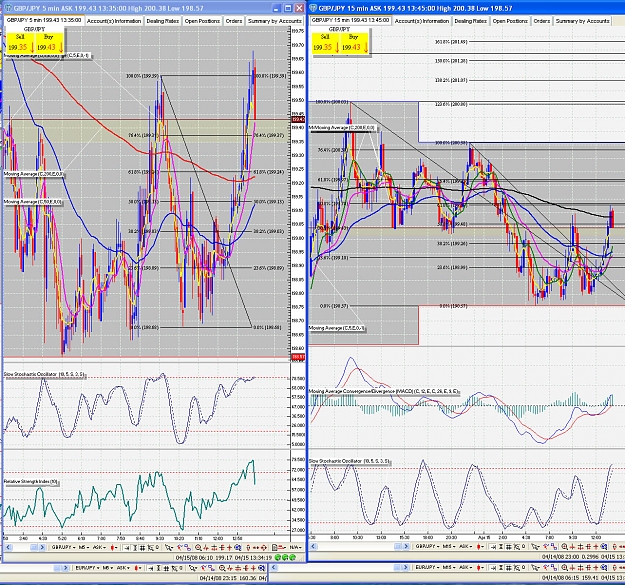Click red-blue marker tool in 15 min toolbar
The image size is (625, 585).
(545, 546)
